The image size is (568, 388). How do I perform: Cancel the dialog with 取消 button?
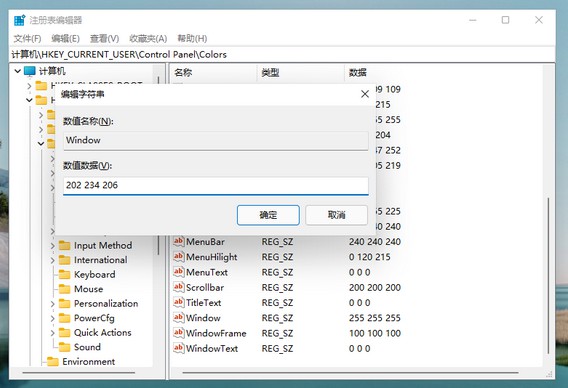tap(337, 215)
